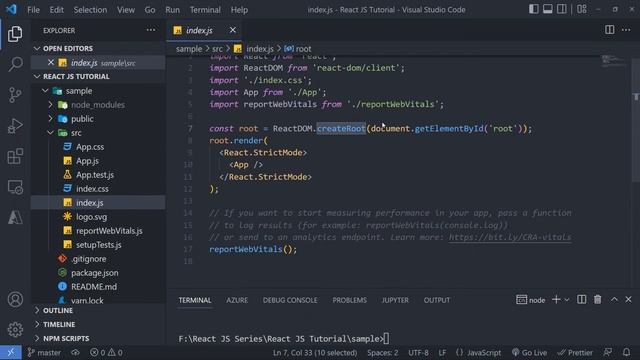
Task: Switch to Problems tab
Action: (x=349, y=300)
